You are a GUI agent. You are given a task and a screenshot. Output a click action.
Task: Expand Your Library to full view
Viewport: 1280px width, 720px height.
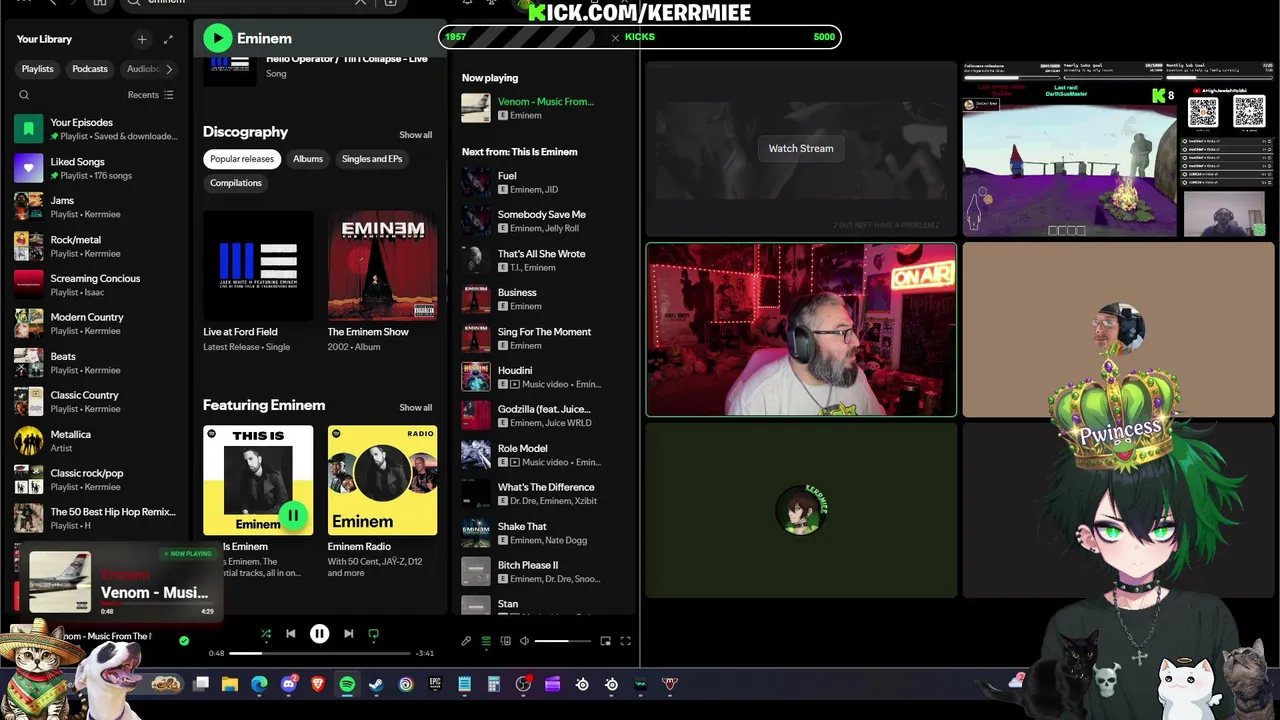[168, 39]
